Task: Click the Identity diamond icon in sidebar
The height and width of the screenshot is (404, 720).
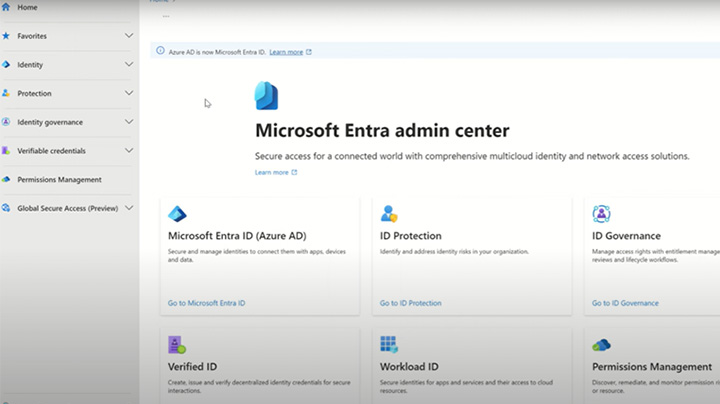Action: (x=6, y=65)
